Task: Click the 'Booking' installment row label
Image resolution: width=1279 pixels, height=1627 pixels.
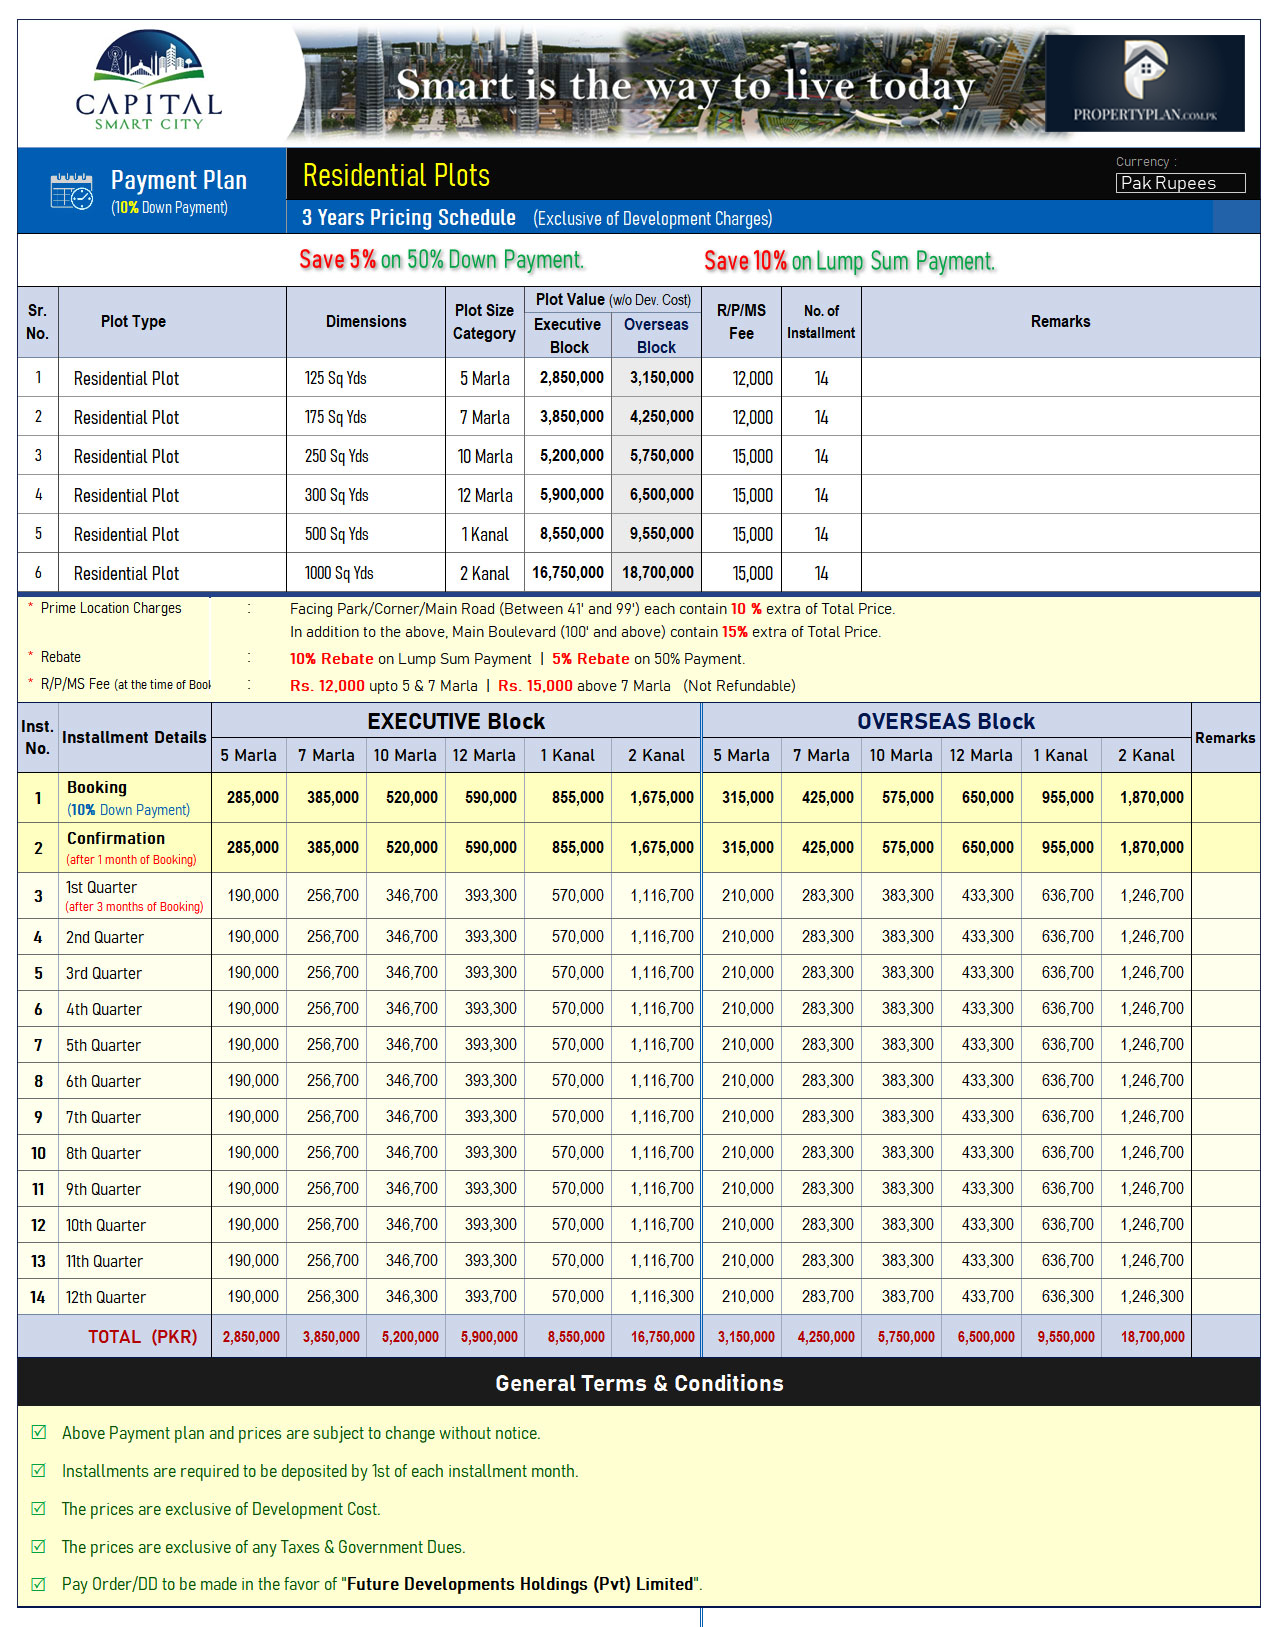Action: click(x=97, y=787)
